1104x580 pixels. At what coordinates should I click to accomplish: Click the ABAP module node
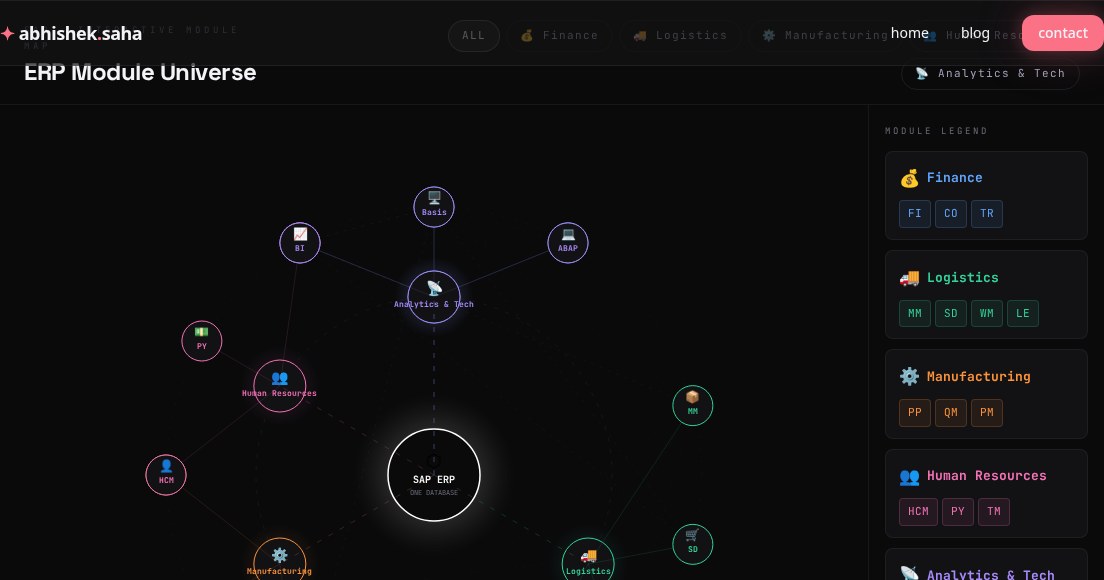point(567,243)
